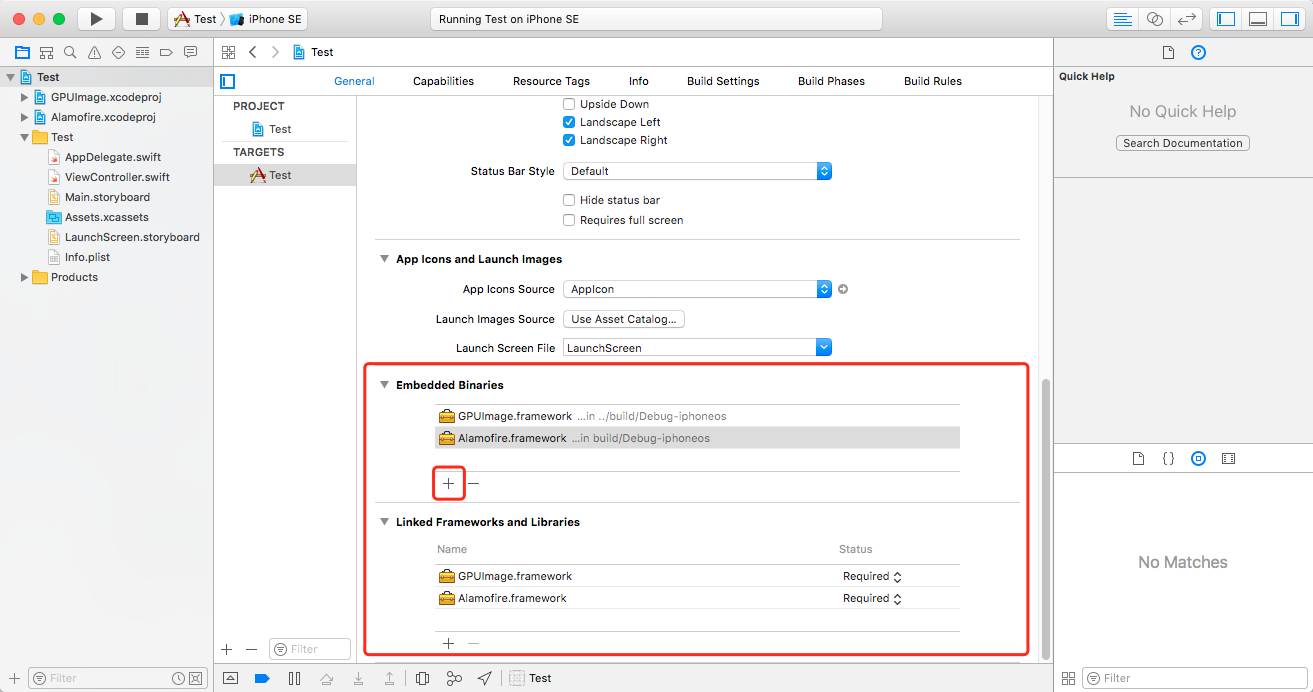Toggle the utilities panel visibility
This screenshot has height=692, width=1313.
[x=1290, y=19]
